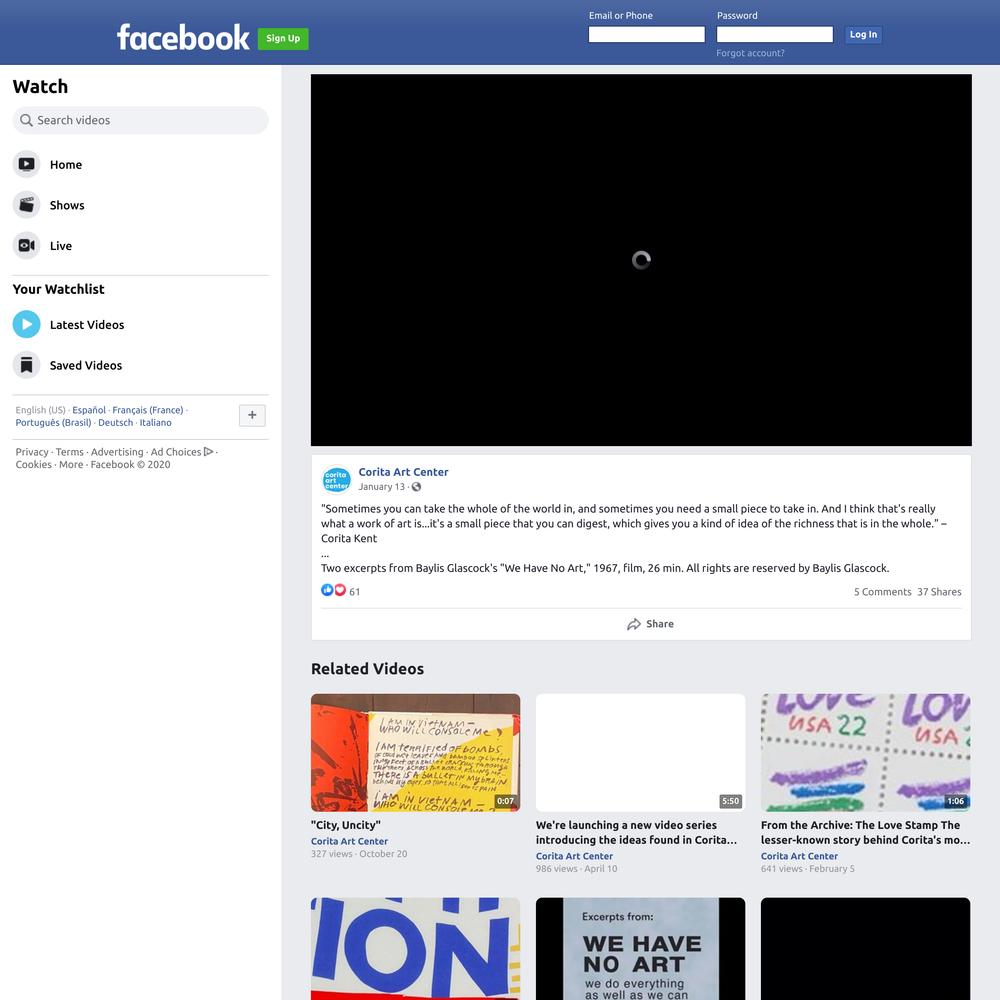Switch language to Deutsch
This screenshot has height=1000, width=1000.
click(x=115, y=422)
